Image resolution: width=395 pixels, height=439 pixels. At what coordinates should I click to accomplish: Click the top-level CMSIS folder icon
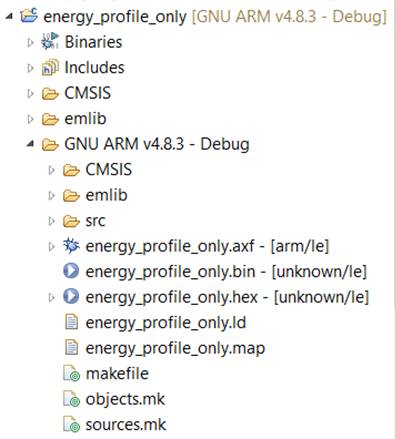50,94
